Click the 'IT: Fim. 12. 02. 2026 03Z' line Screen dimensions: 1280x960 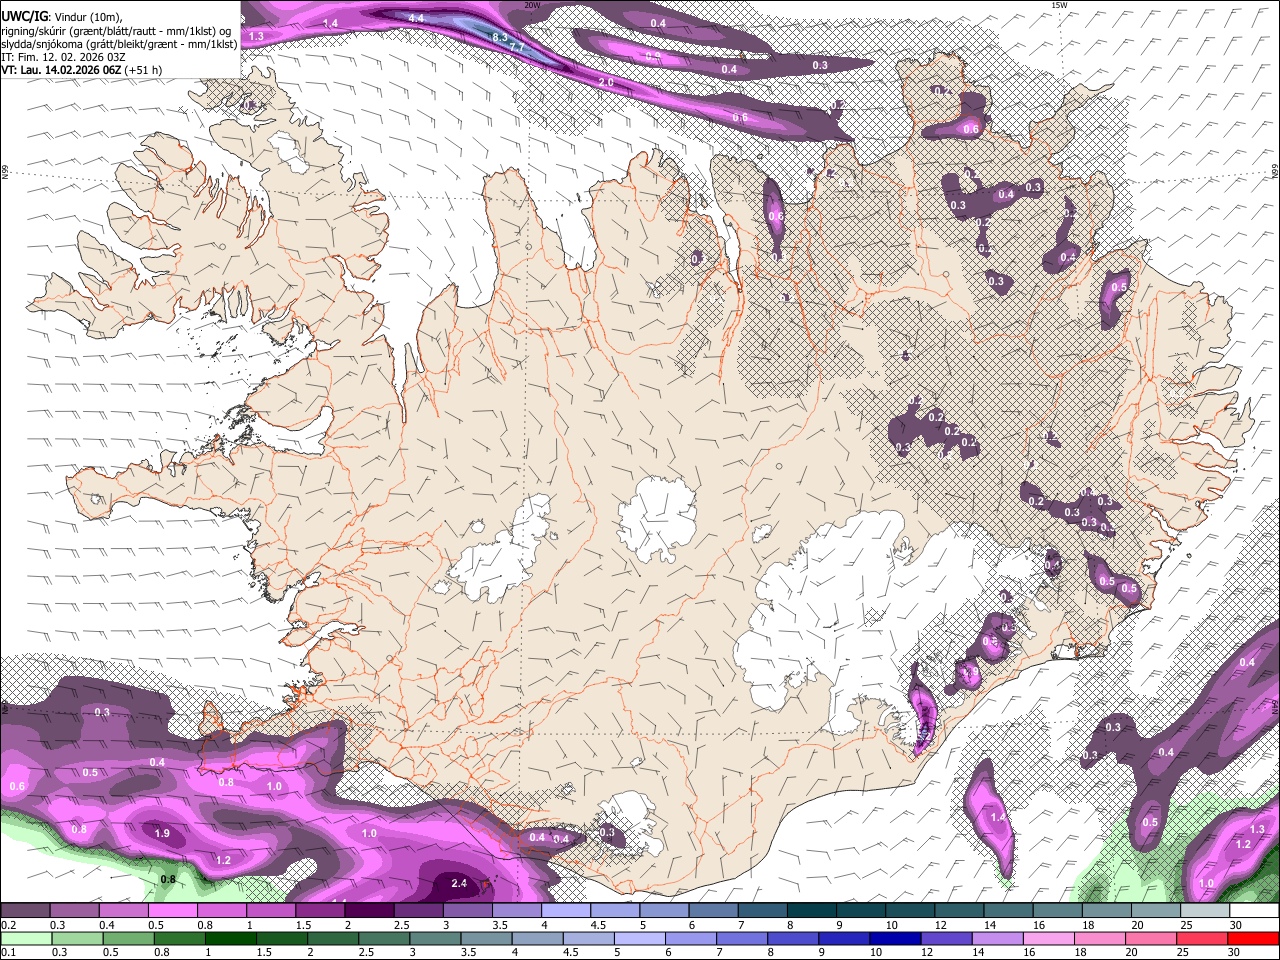tap(63, 57)
